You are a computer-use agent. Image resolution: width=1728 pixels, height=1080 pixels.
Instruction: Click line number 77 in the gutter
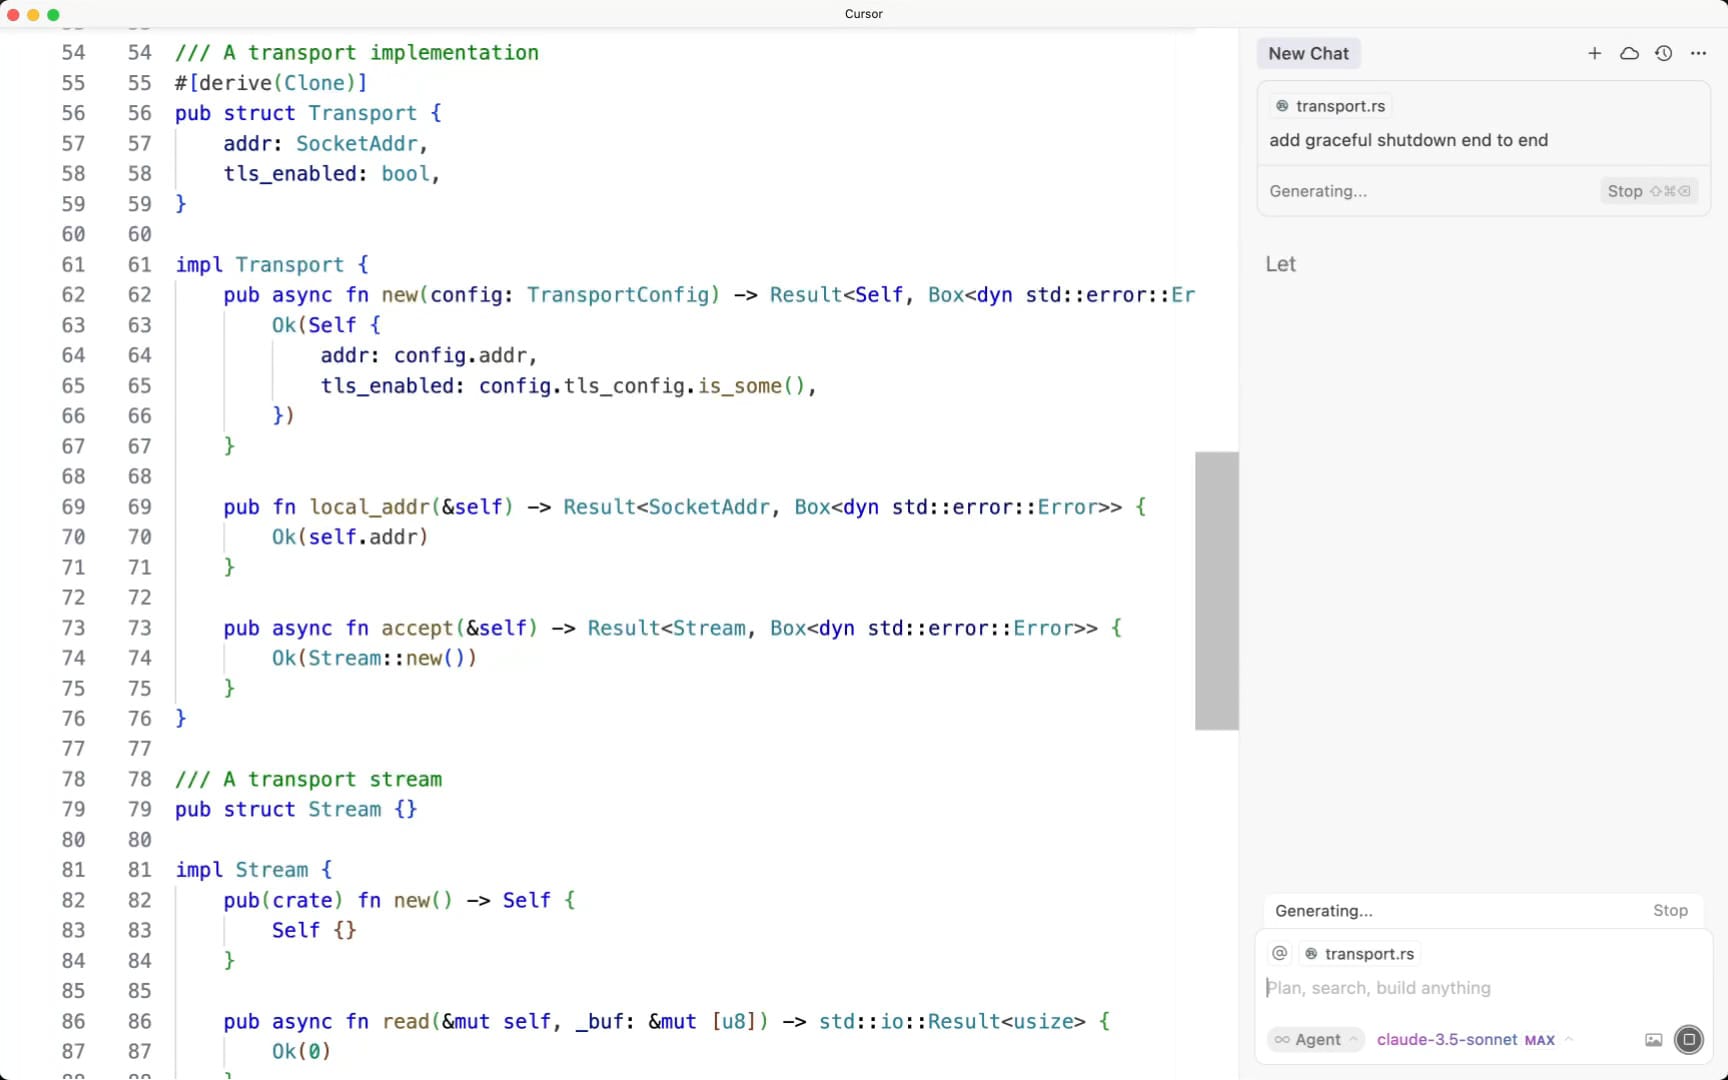(139, 749)
